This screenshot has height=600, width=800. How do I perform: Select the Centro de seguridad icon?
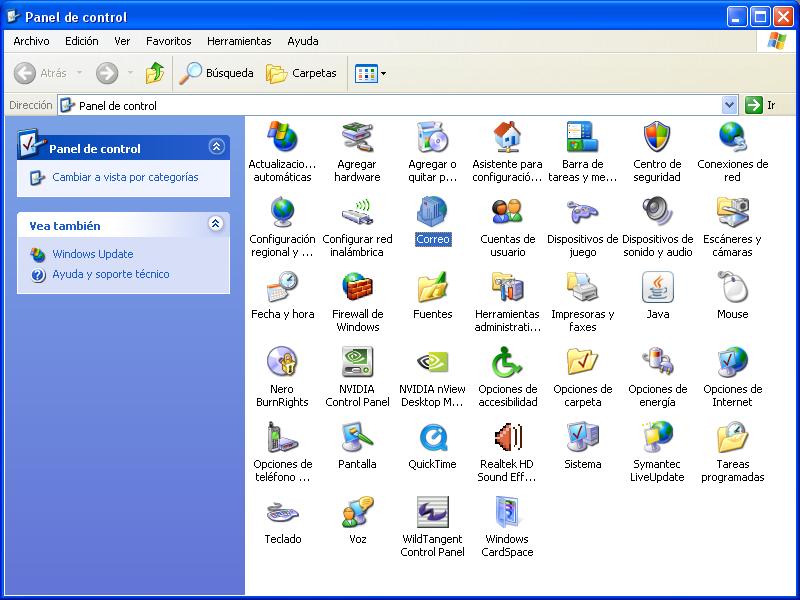click(x=657, y=138)
